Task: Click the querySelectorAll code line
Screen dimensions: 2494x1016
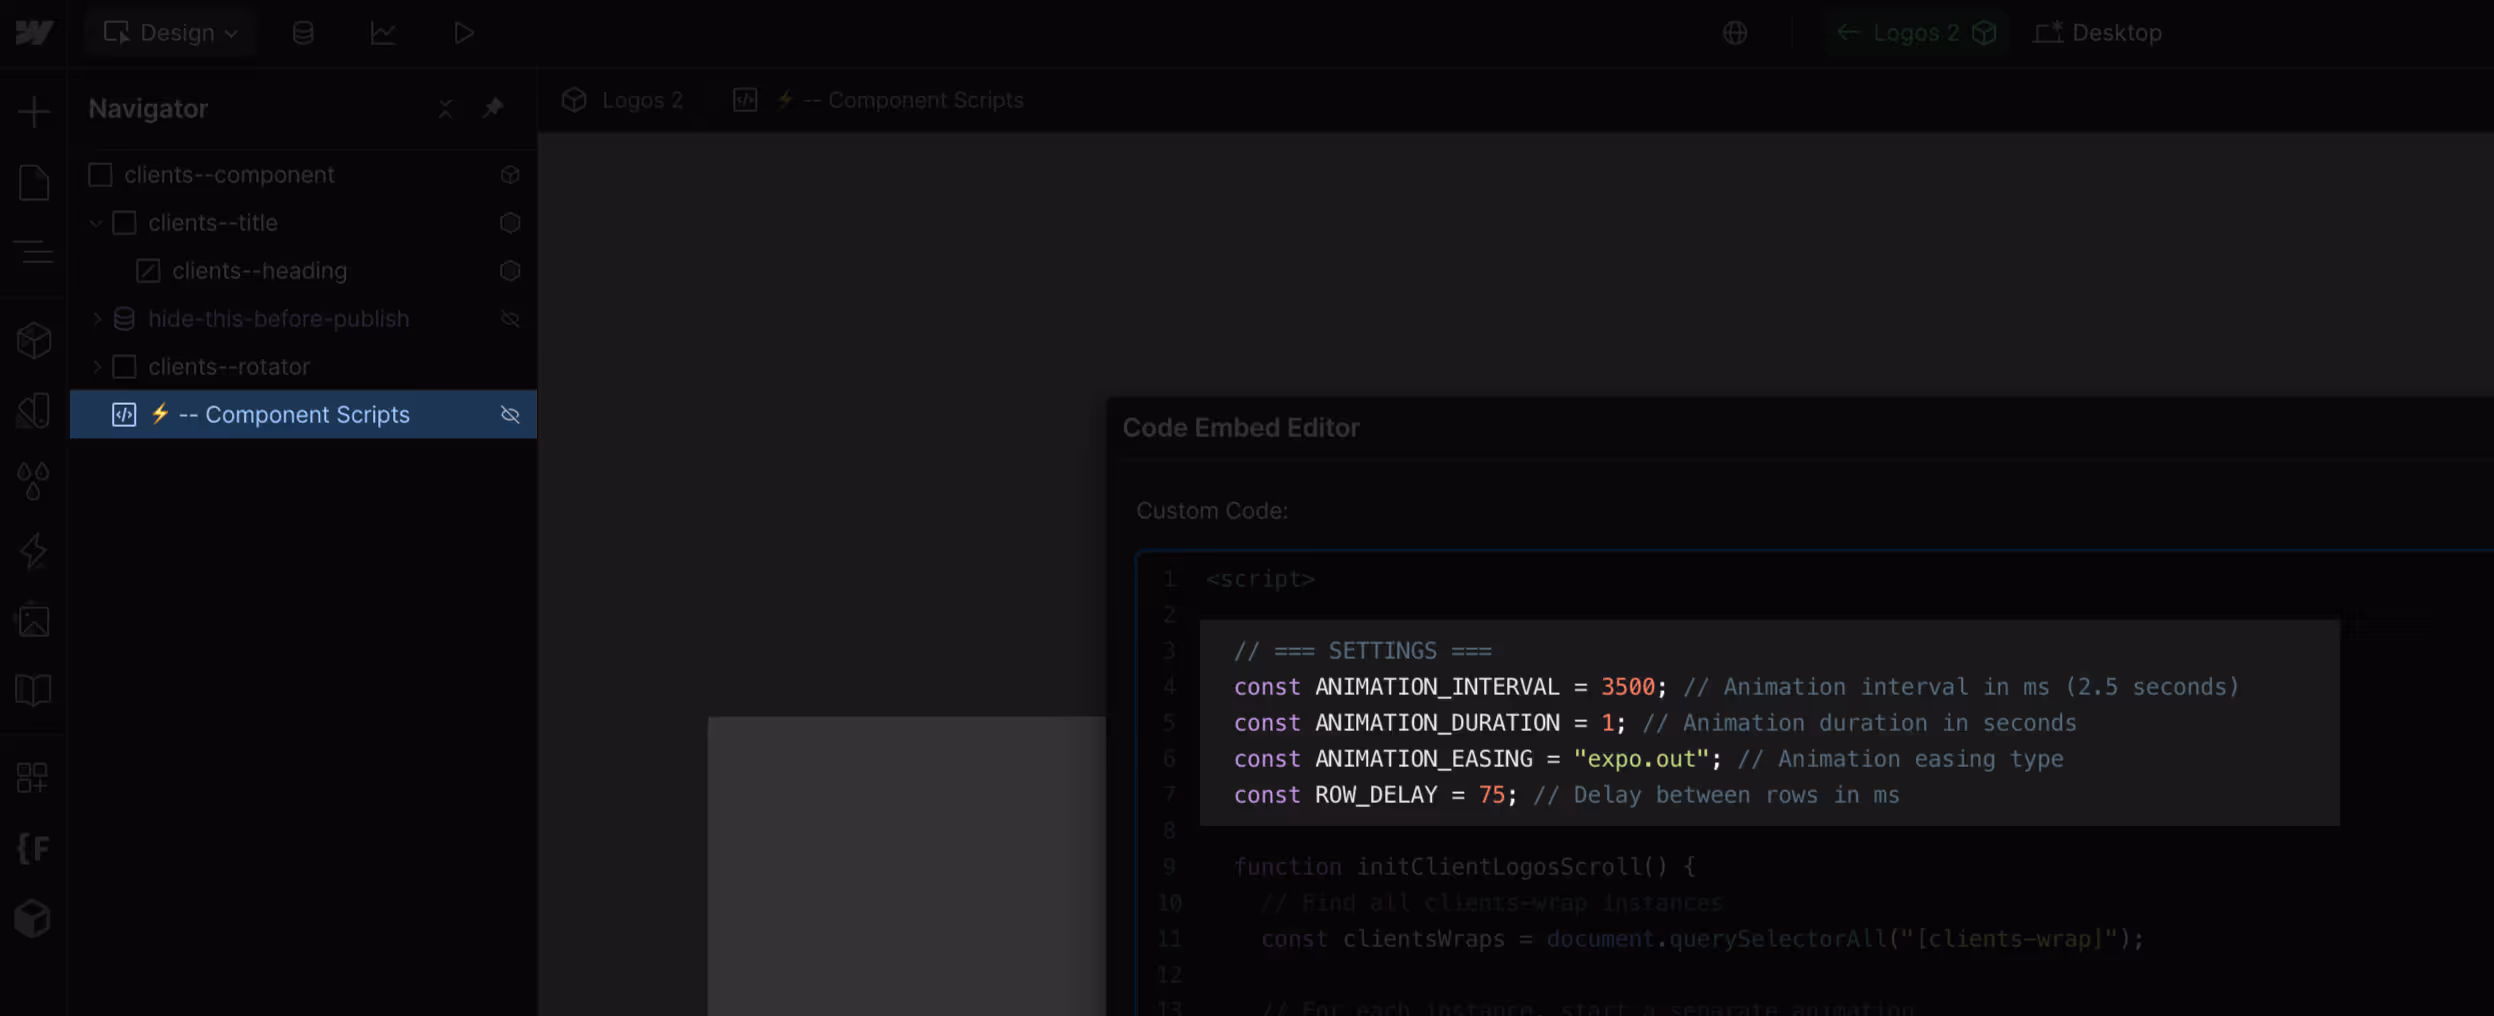Action: 1702,939
